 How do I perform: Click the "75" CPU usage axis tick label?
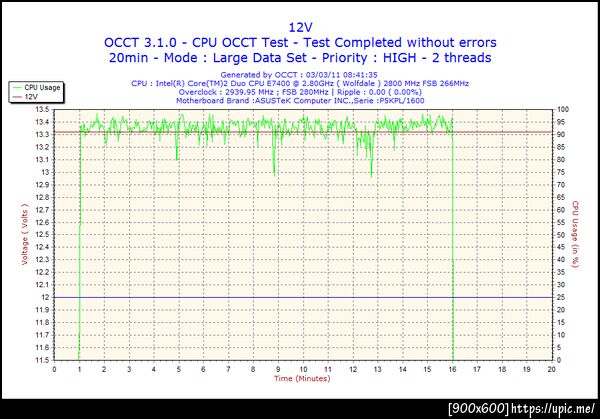(561, 172)
